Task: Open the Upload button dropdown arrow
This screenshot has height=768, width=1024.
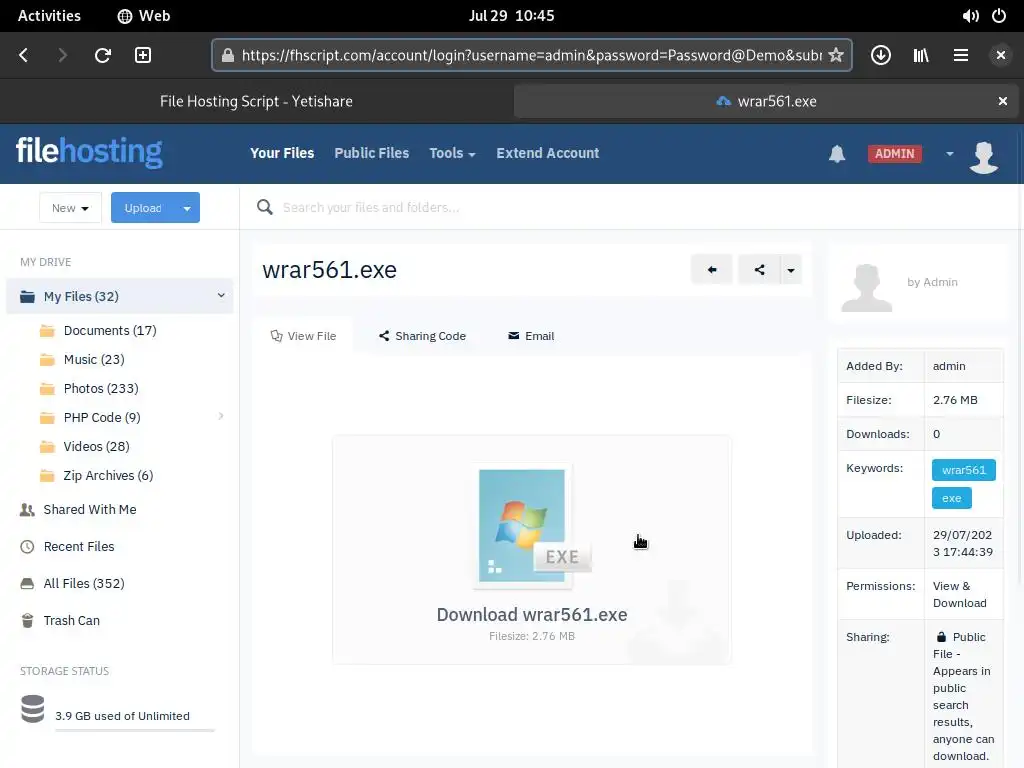Action: pos(187,208)
